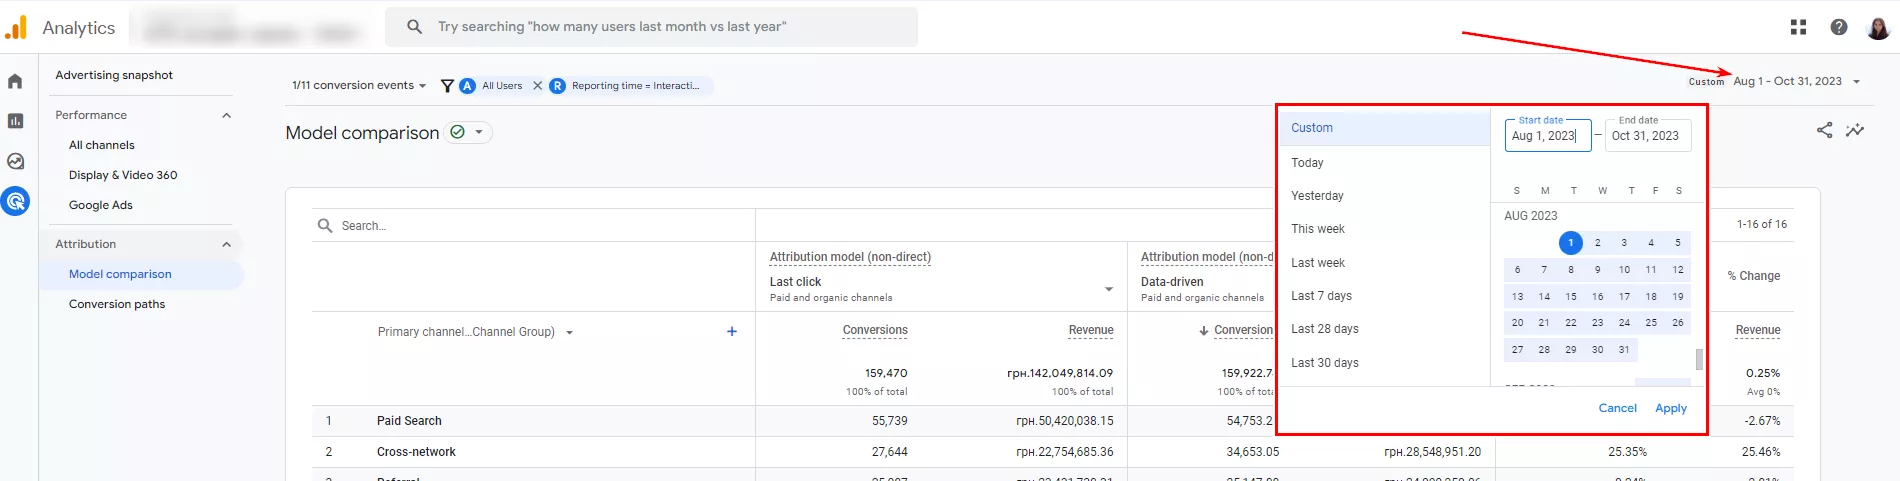1900x481 pixels.
Task: Collapse the Performance section
Action: click(x=226, y=115)
